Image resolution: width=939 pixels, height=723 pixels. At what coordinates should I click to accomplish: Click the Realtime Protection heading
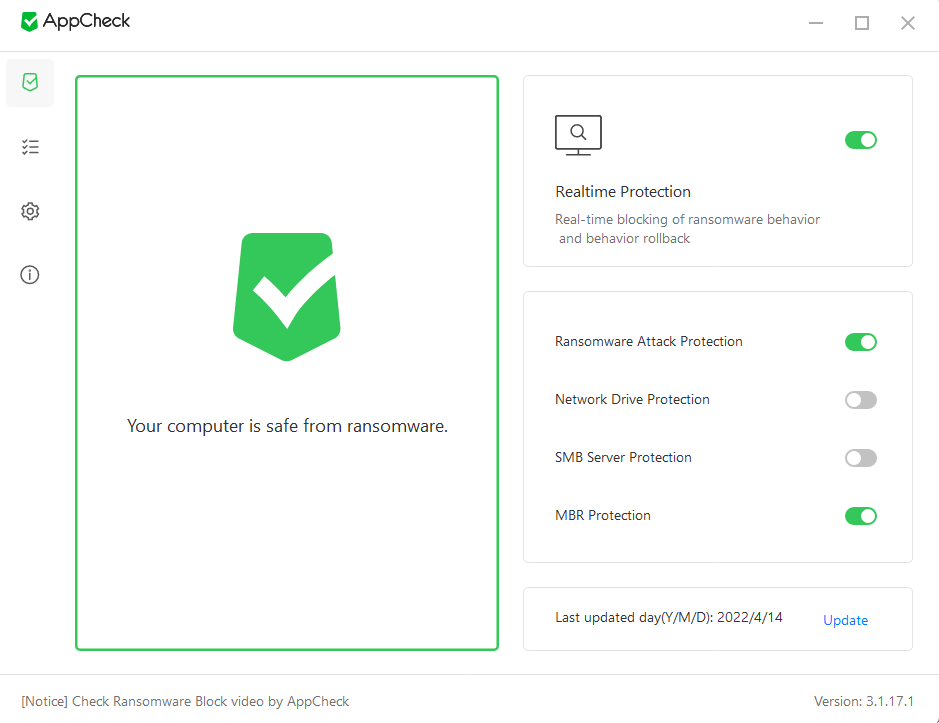pyautogui.click(x=623, y=192)
